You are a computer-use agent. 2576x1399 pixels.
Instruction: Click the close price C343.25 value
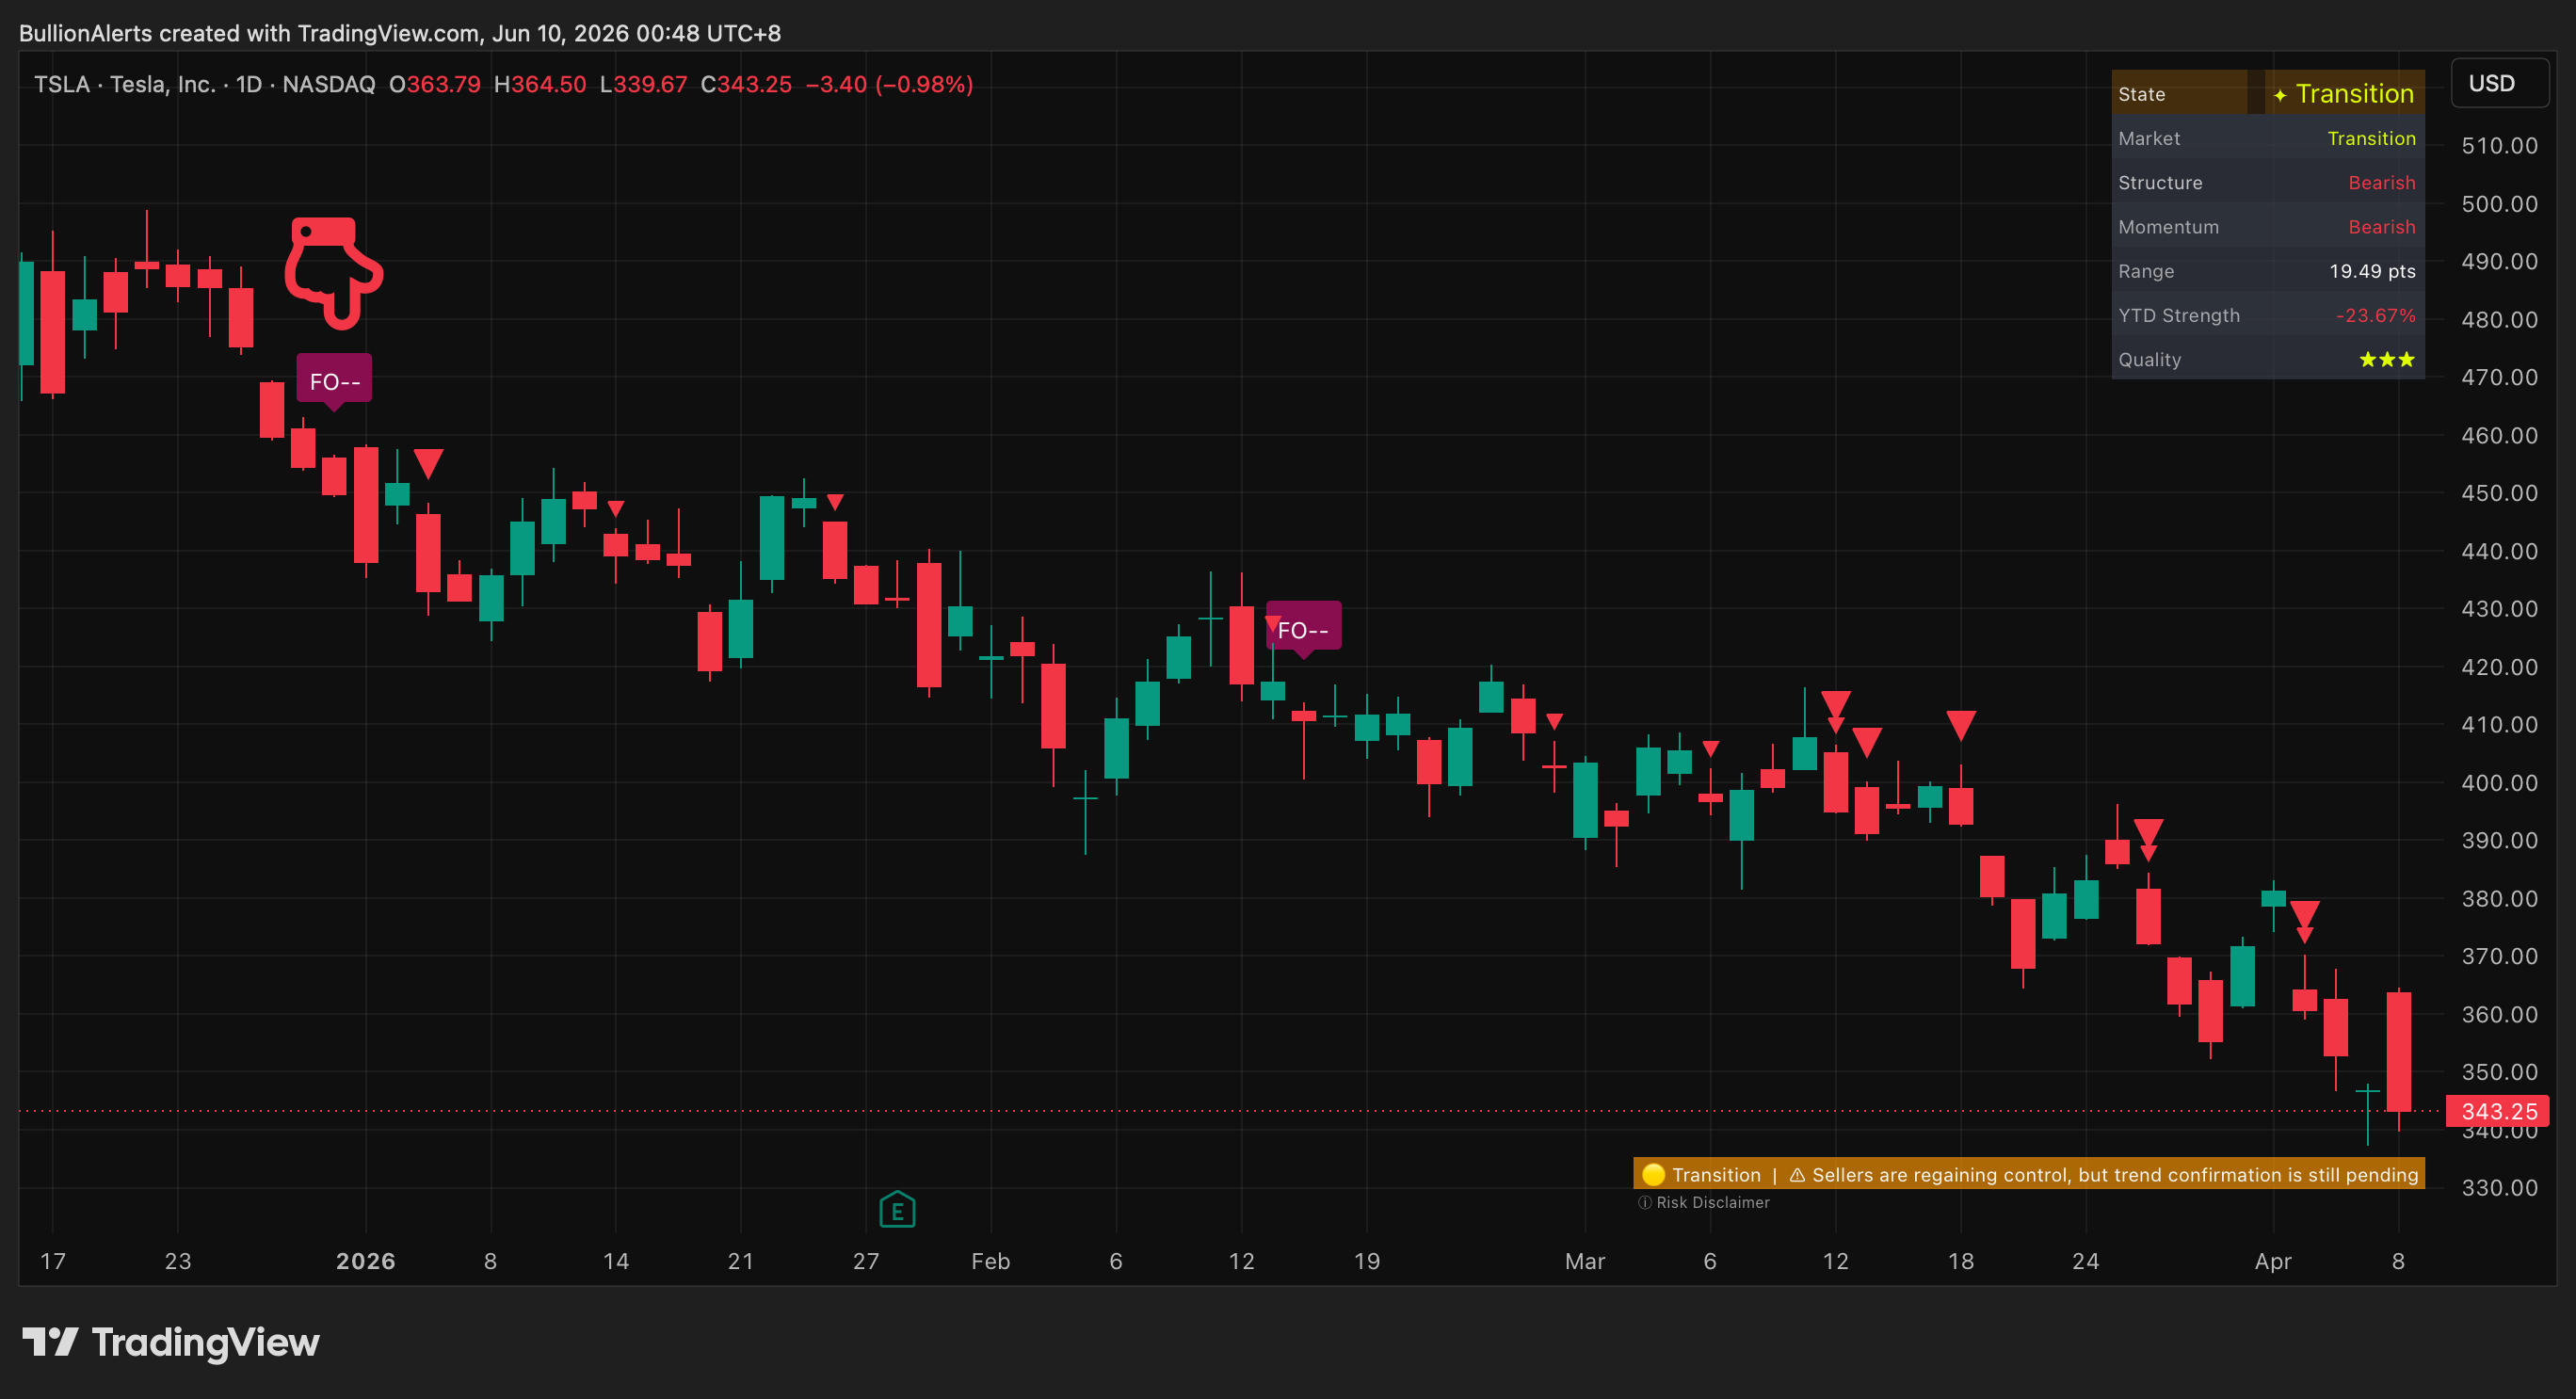[745, 84]
